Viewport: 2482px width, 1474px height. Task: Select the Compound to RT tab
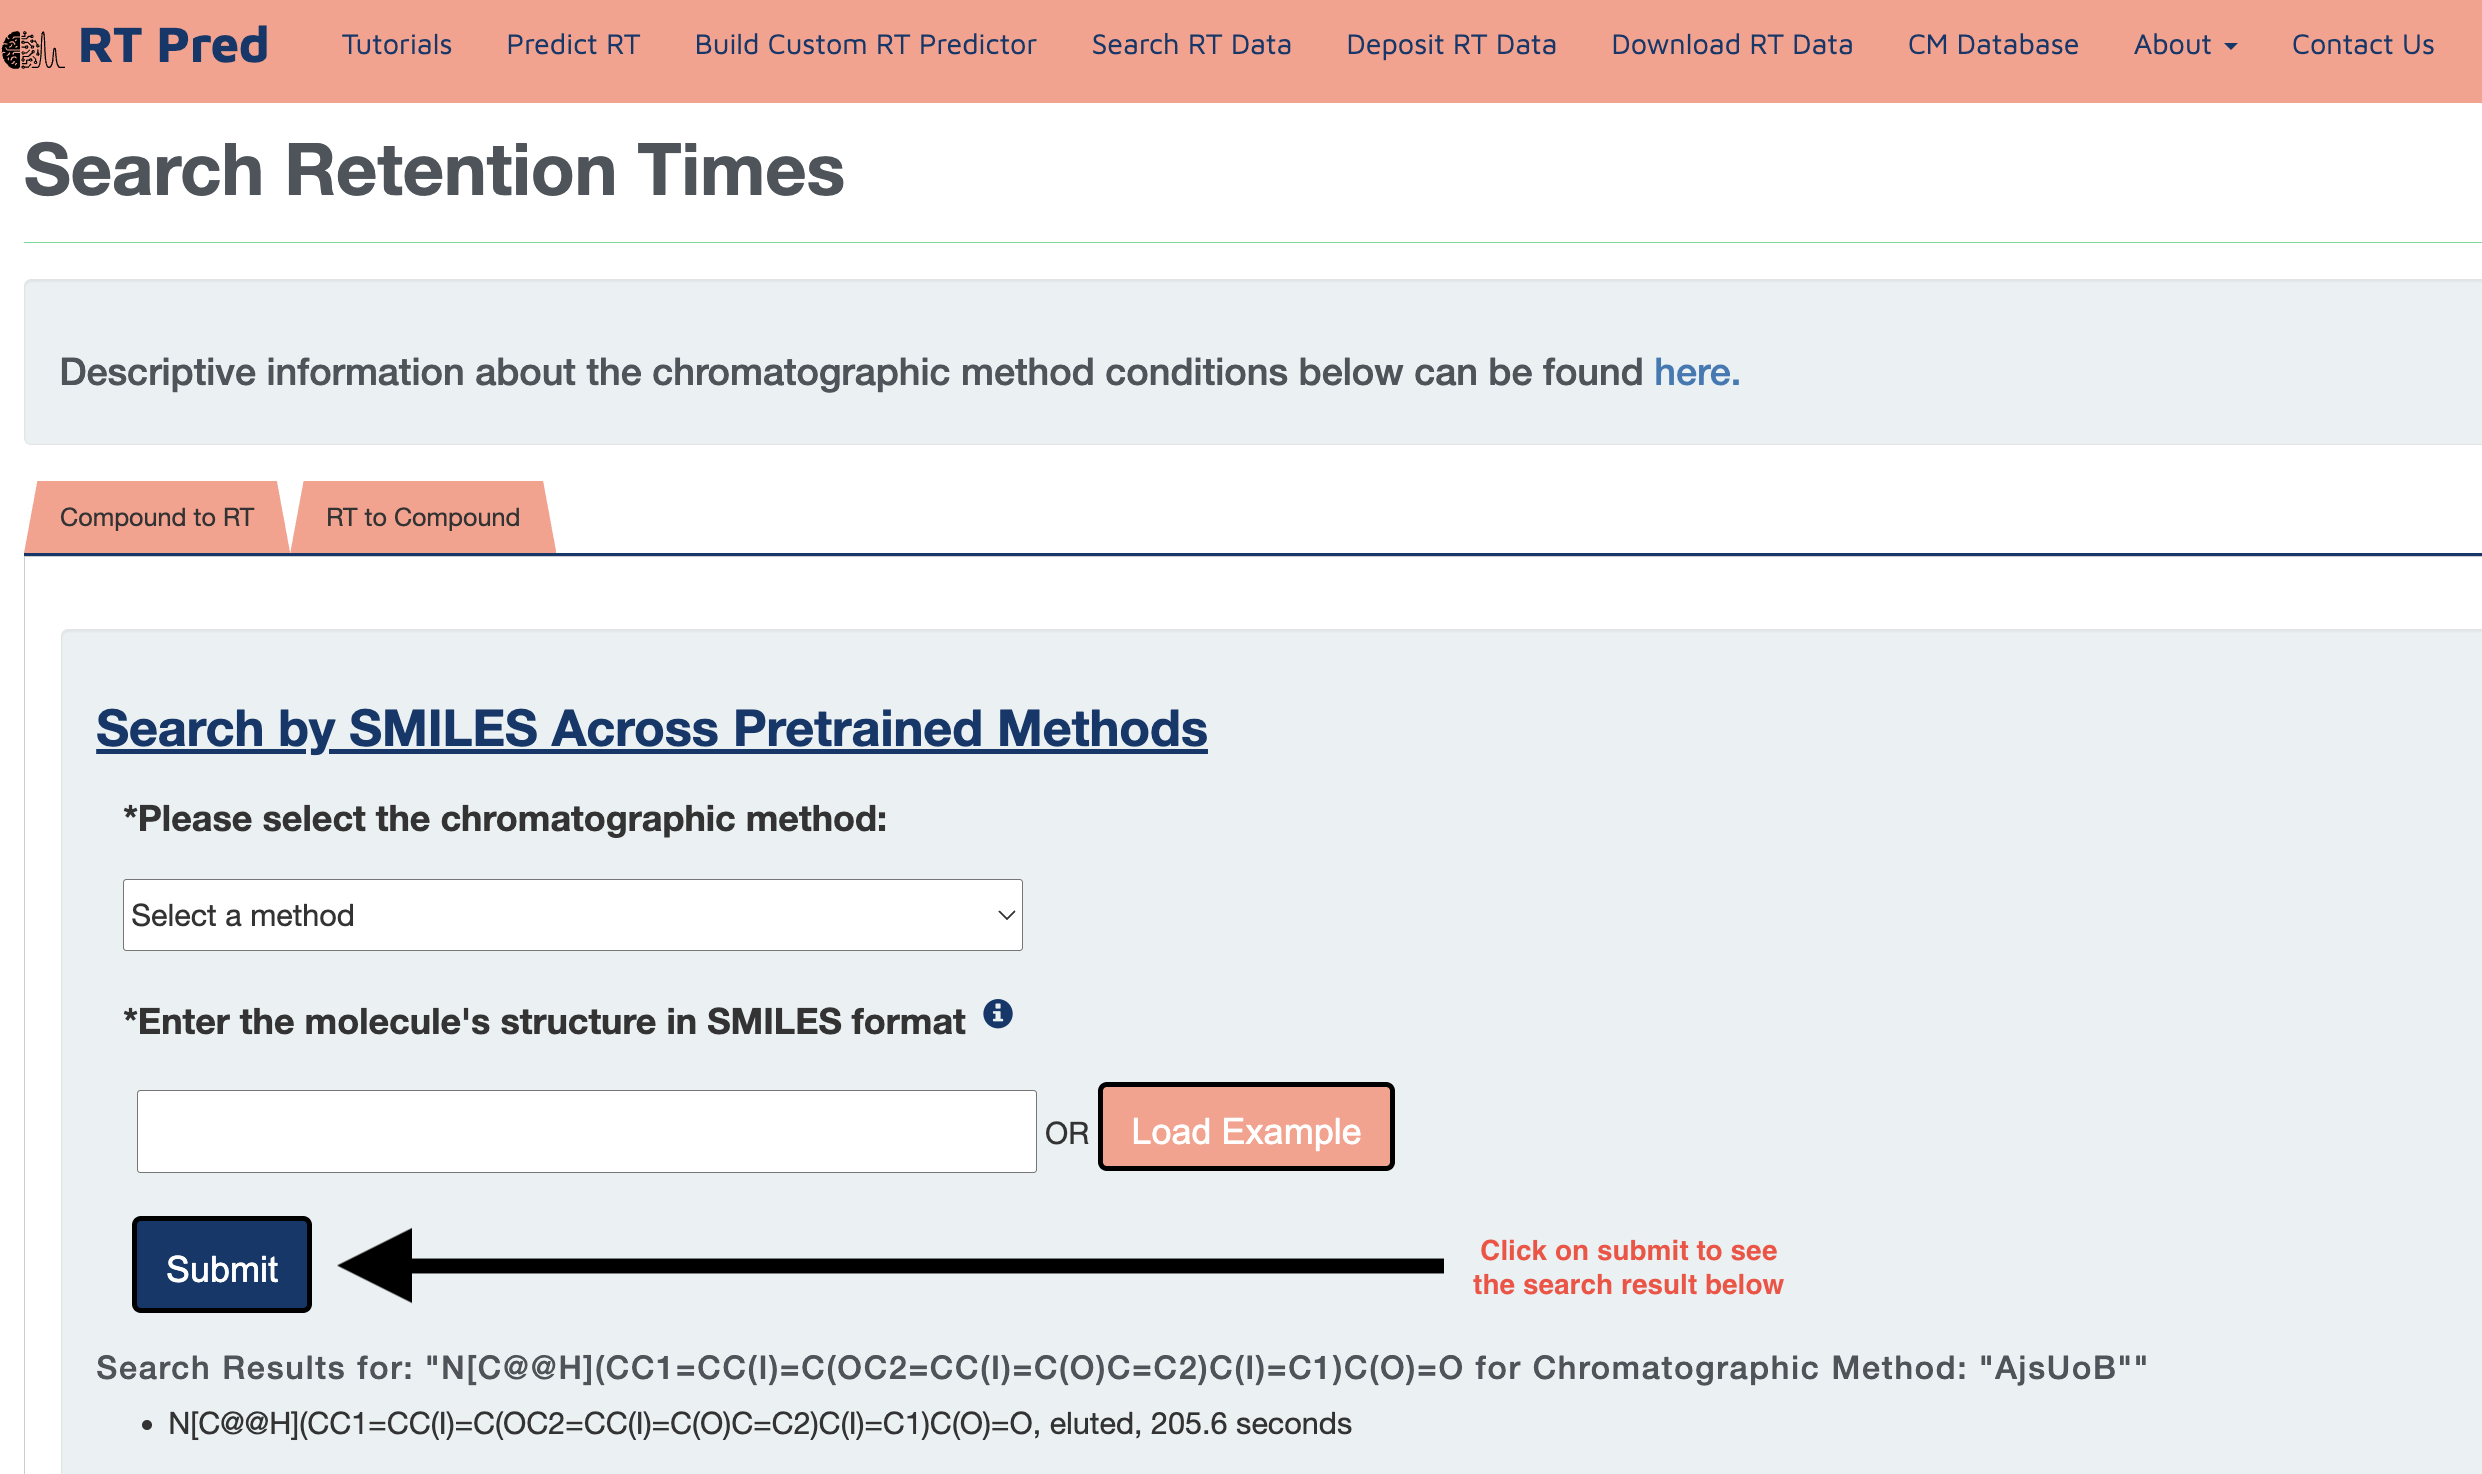tap(157, 517)
